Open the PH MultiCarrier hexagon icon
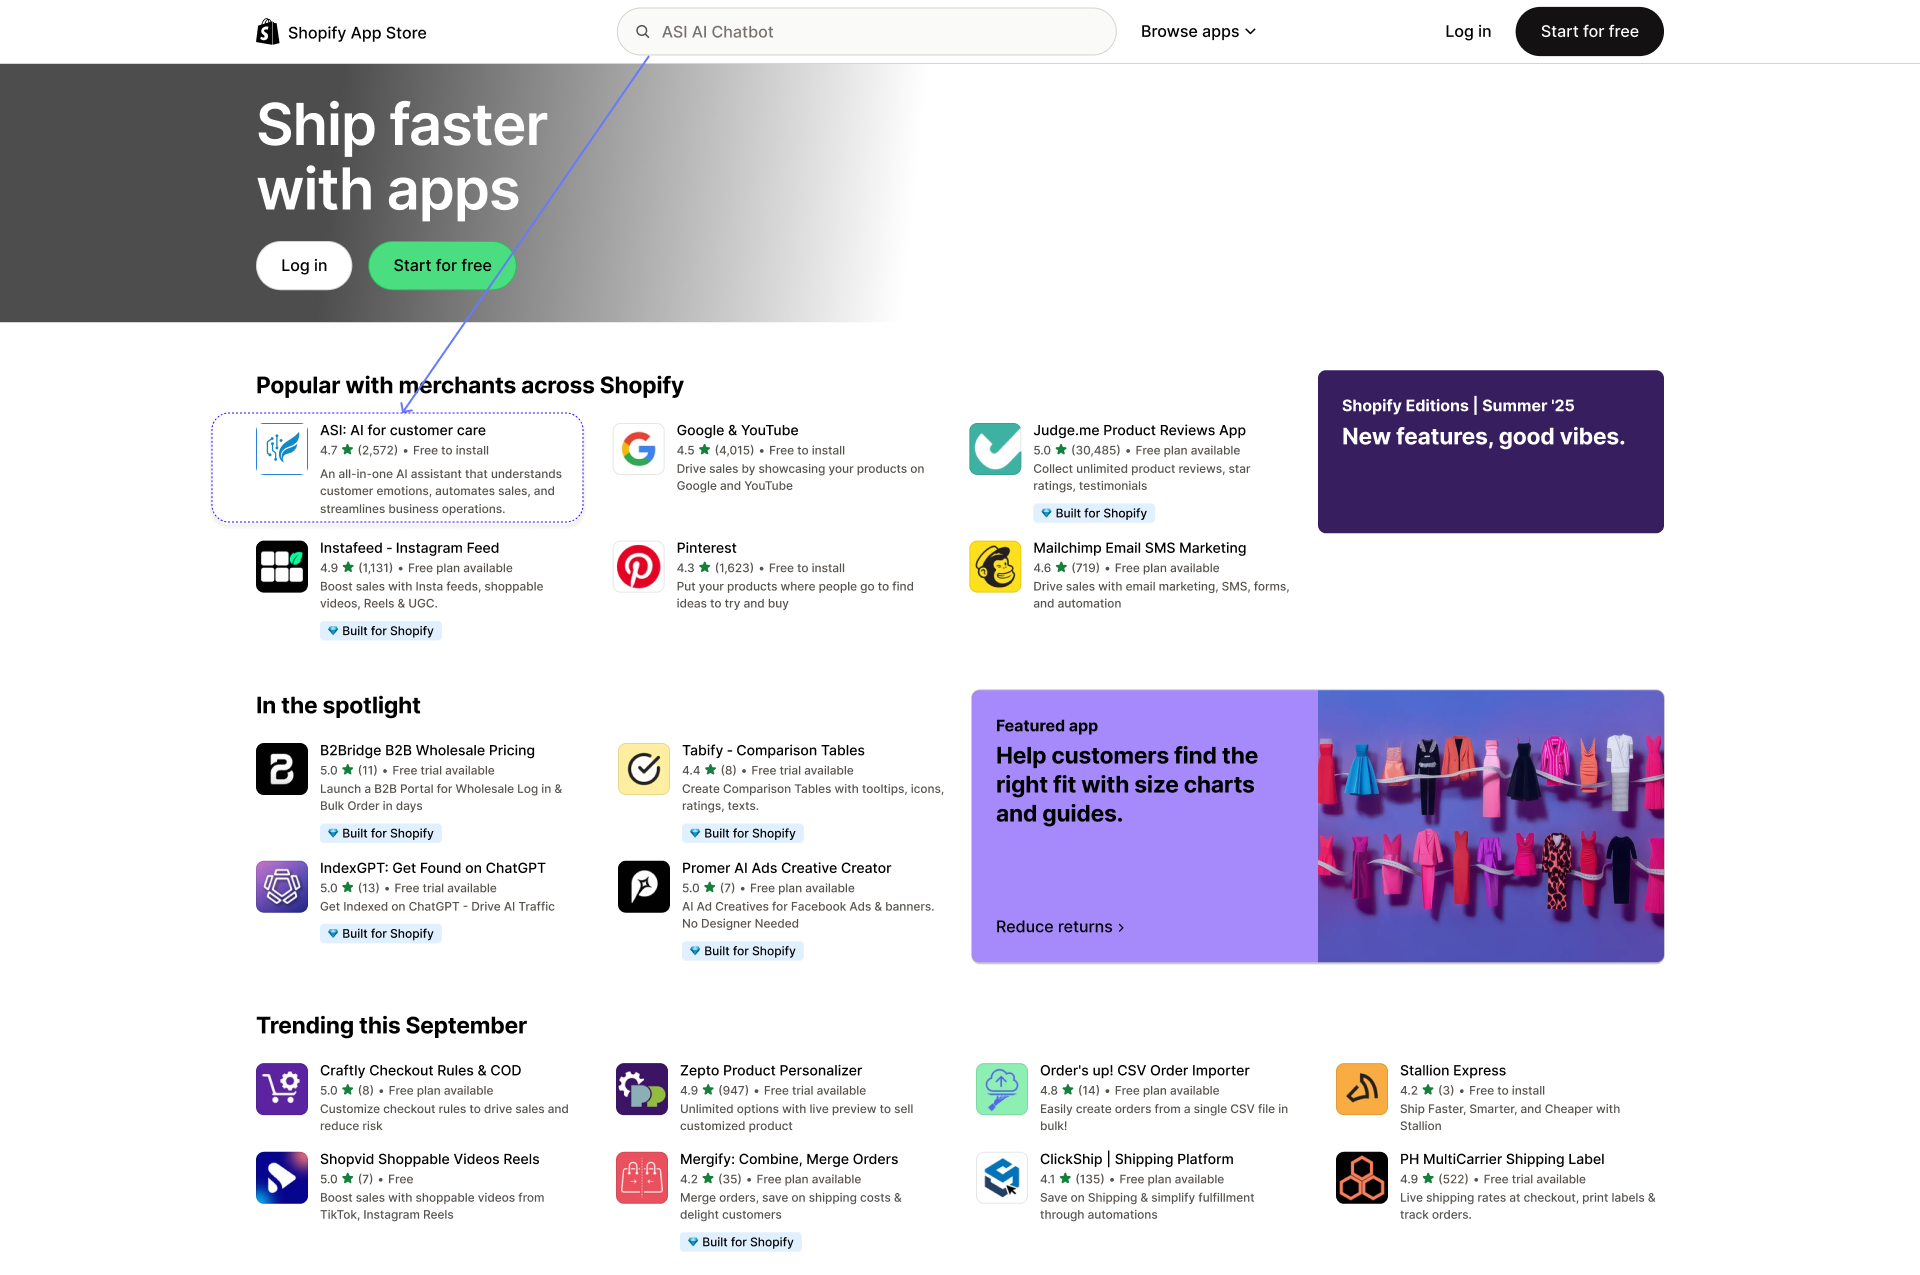 (x=1362, y=1178)
